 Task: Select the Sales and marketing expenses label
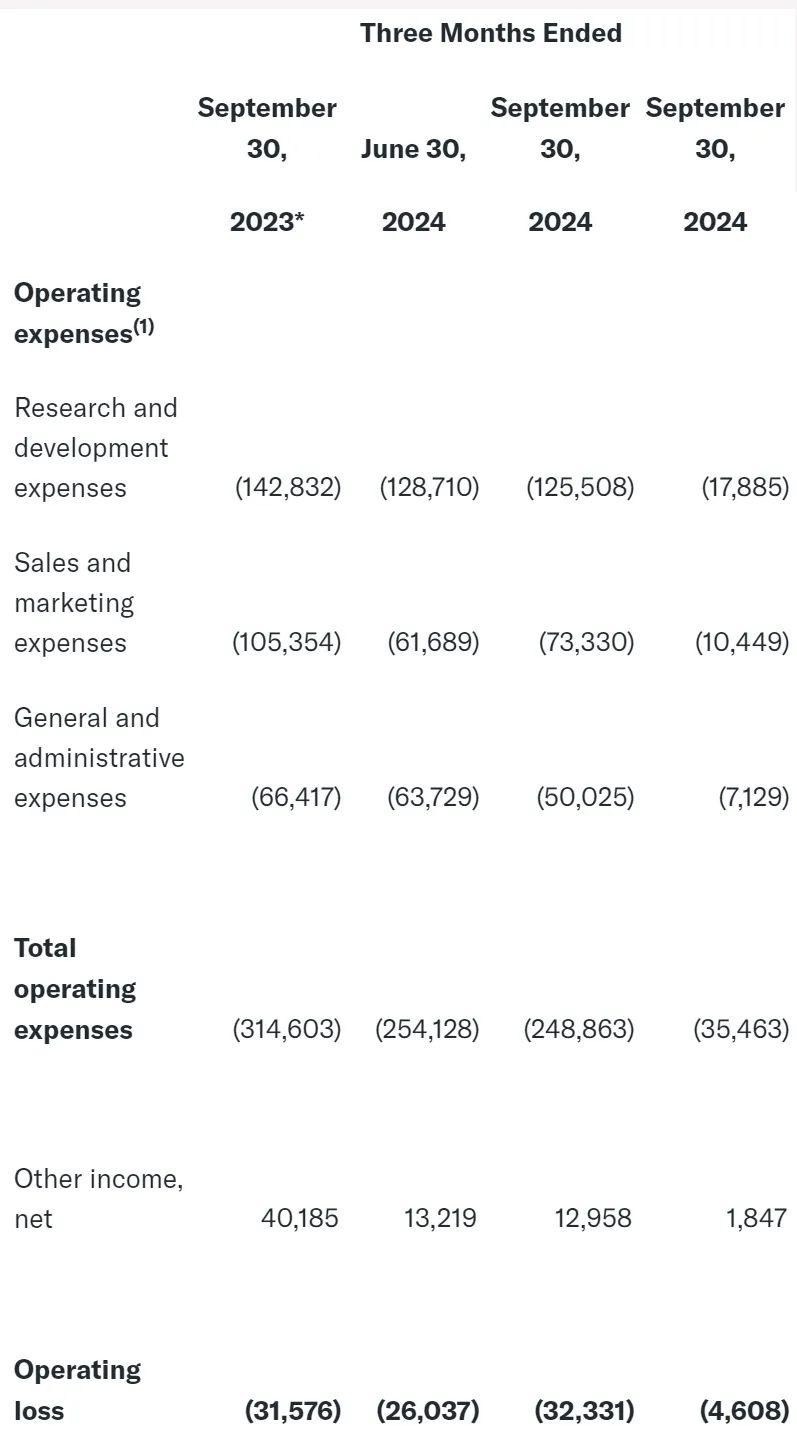click(74, 603)
